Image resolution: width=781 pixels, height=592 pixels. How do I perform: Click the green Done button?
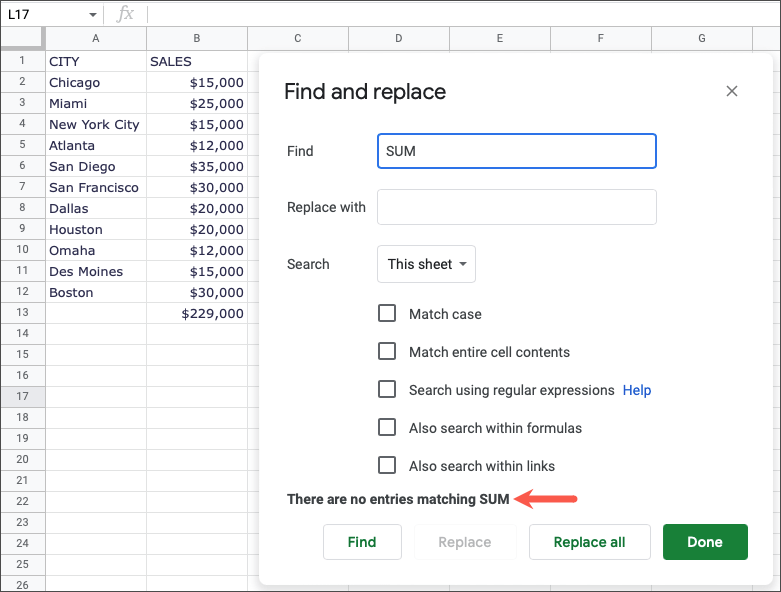point(705,542)
